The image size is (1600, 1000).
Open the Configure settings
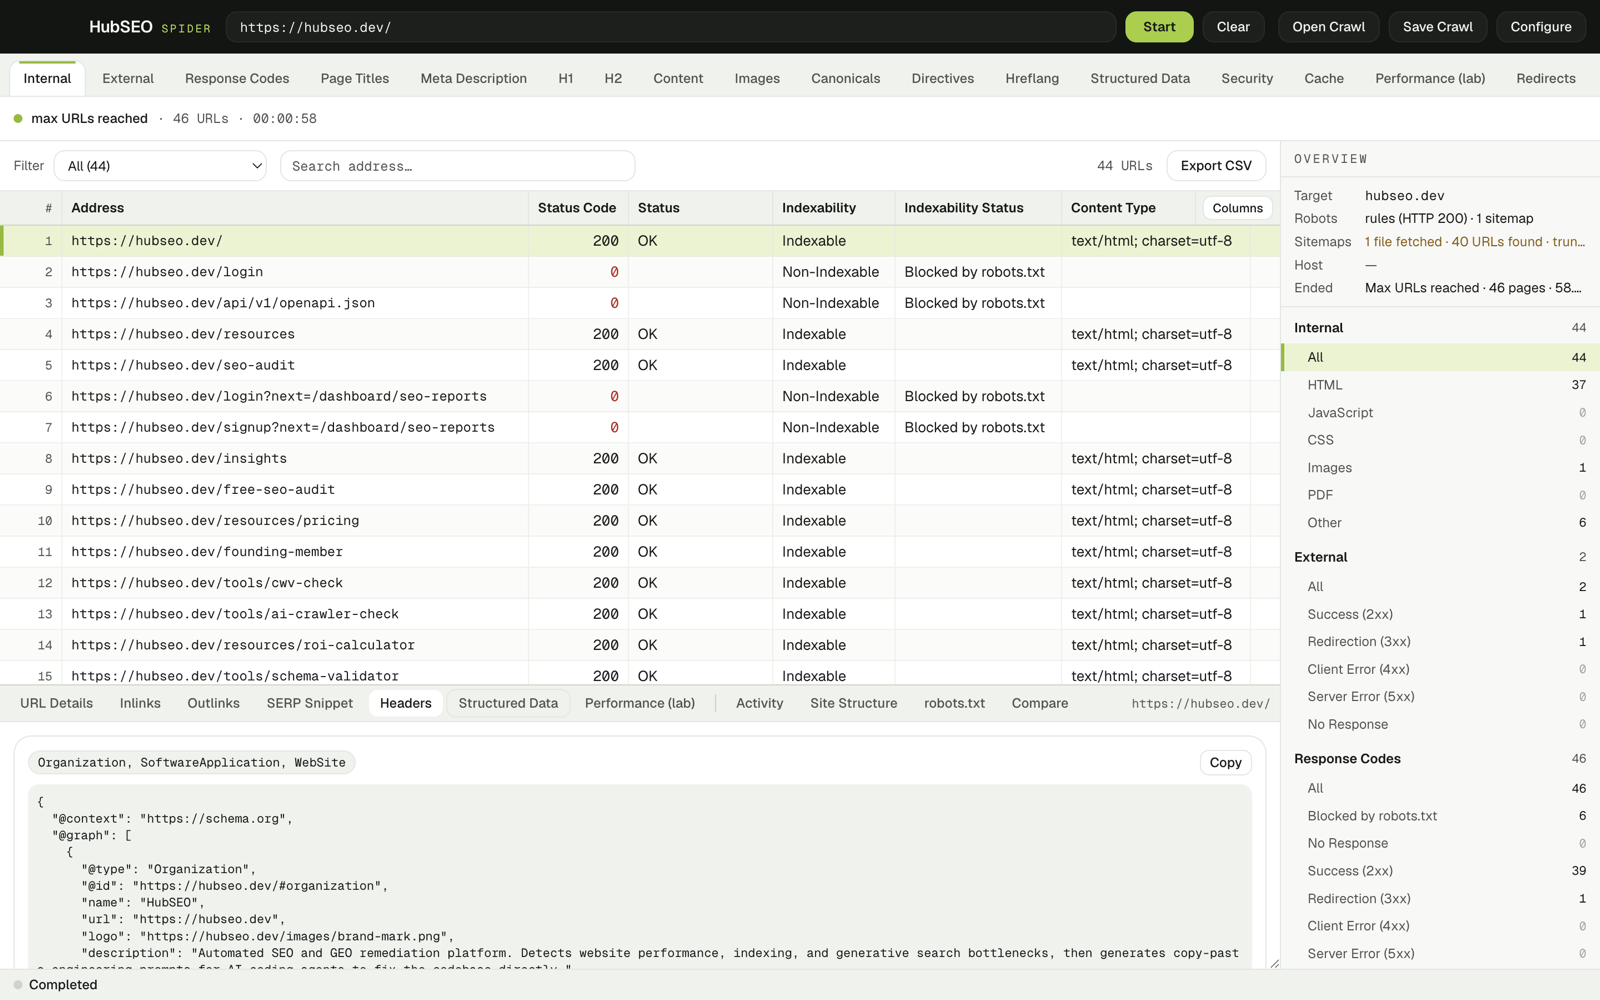(1540, 27)
